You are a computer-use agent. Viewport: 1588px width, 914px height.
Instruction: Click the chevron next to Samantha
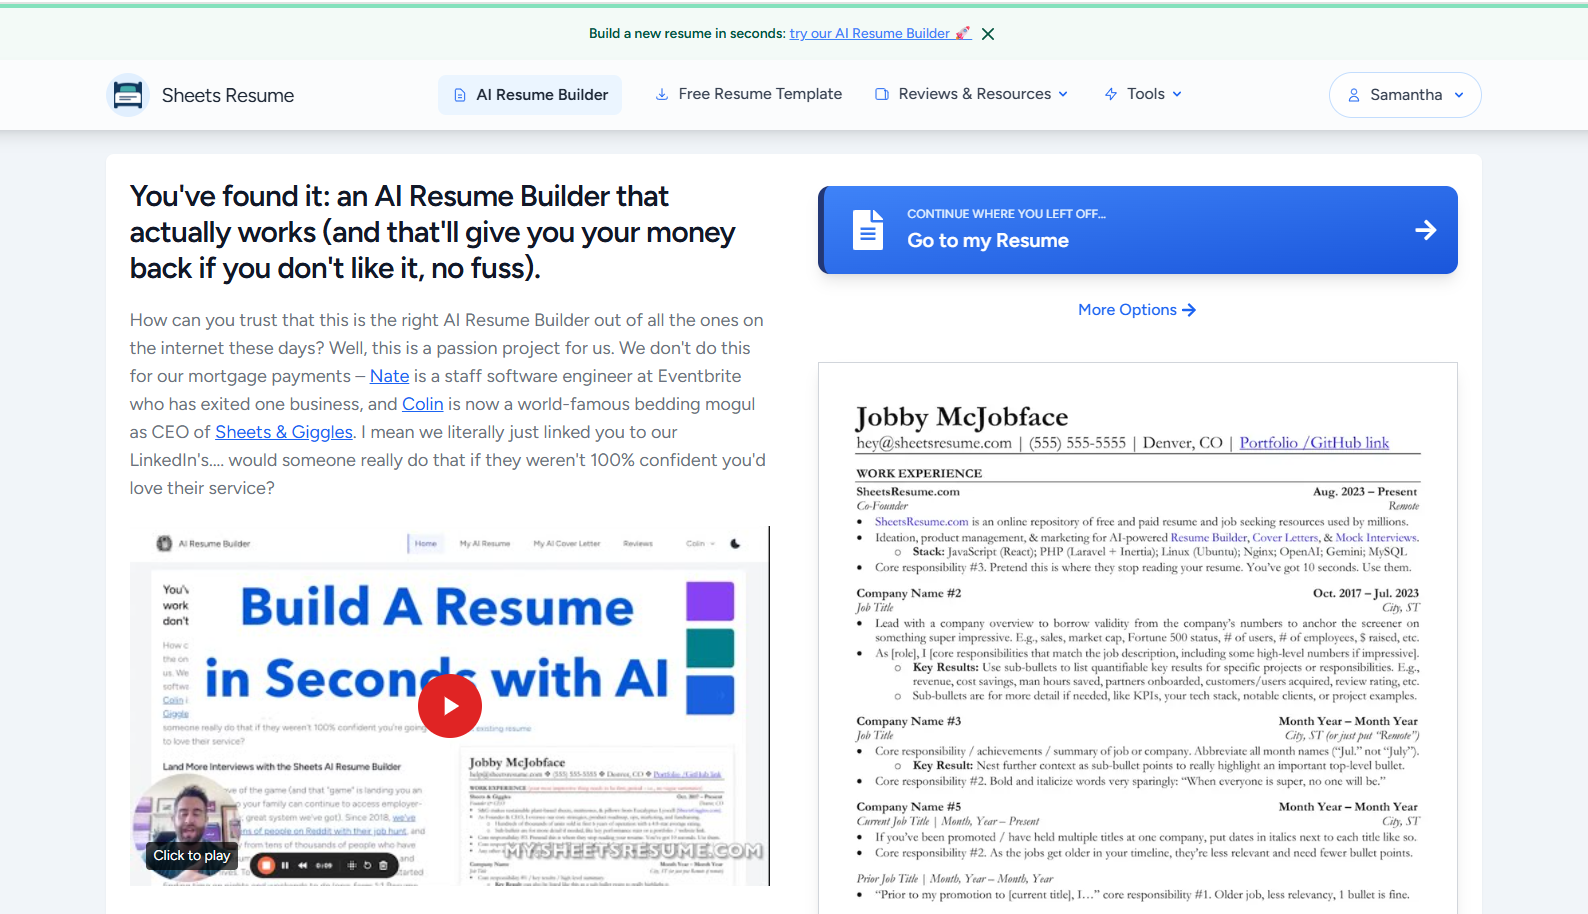pyautogui.click(x=1459, y=95)
